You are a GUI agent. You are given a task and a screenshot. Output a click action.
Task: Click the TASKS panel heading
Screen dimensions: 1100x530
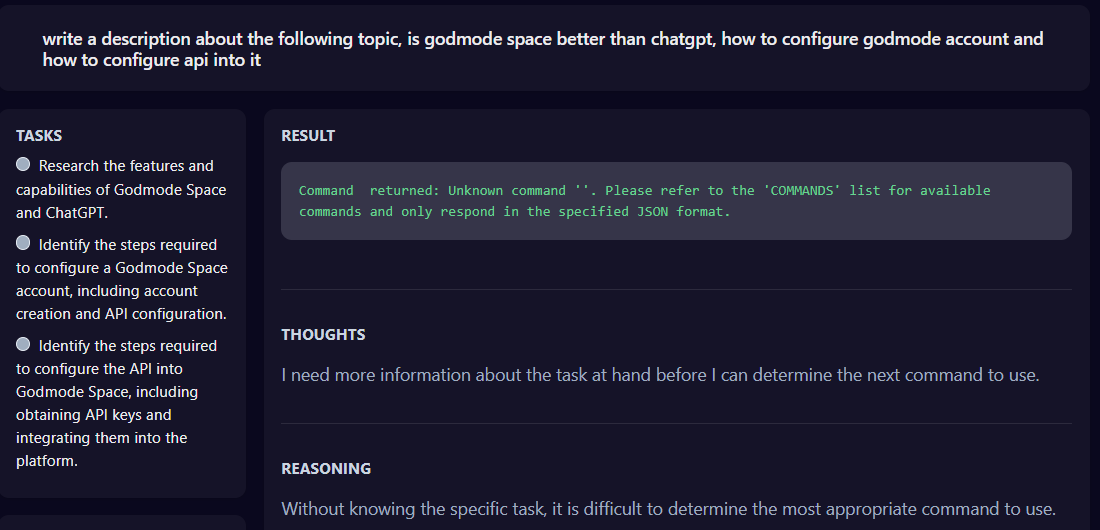[x=39, y=135]
